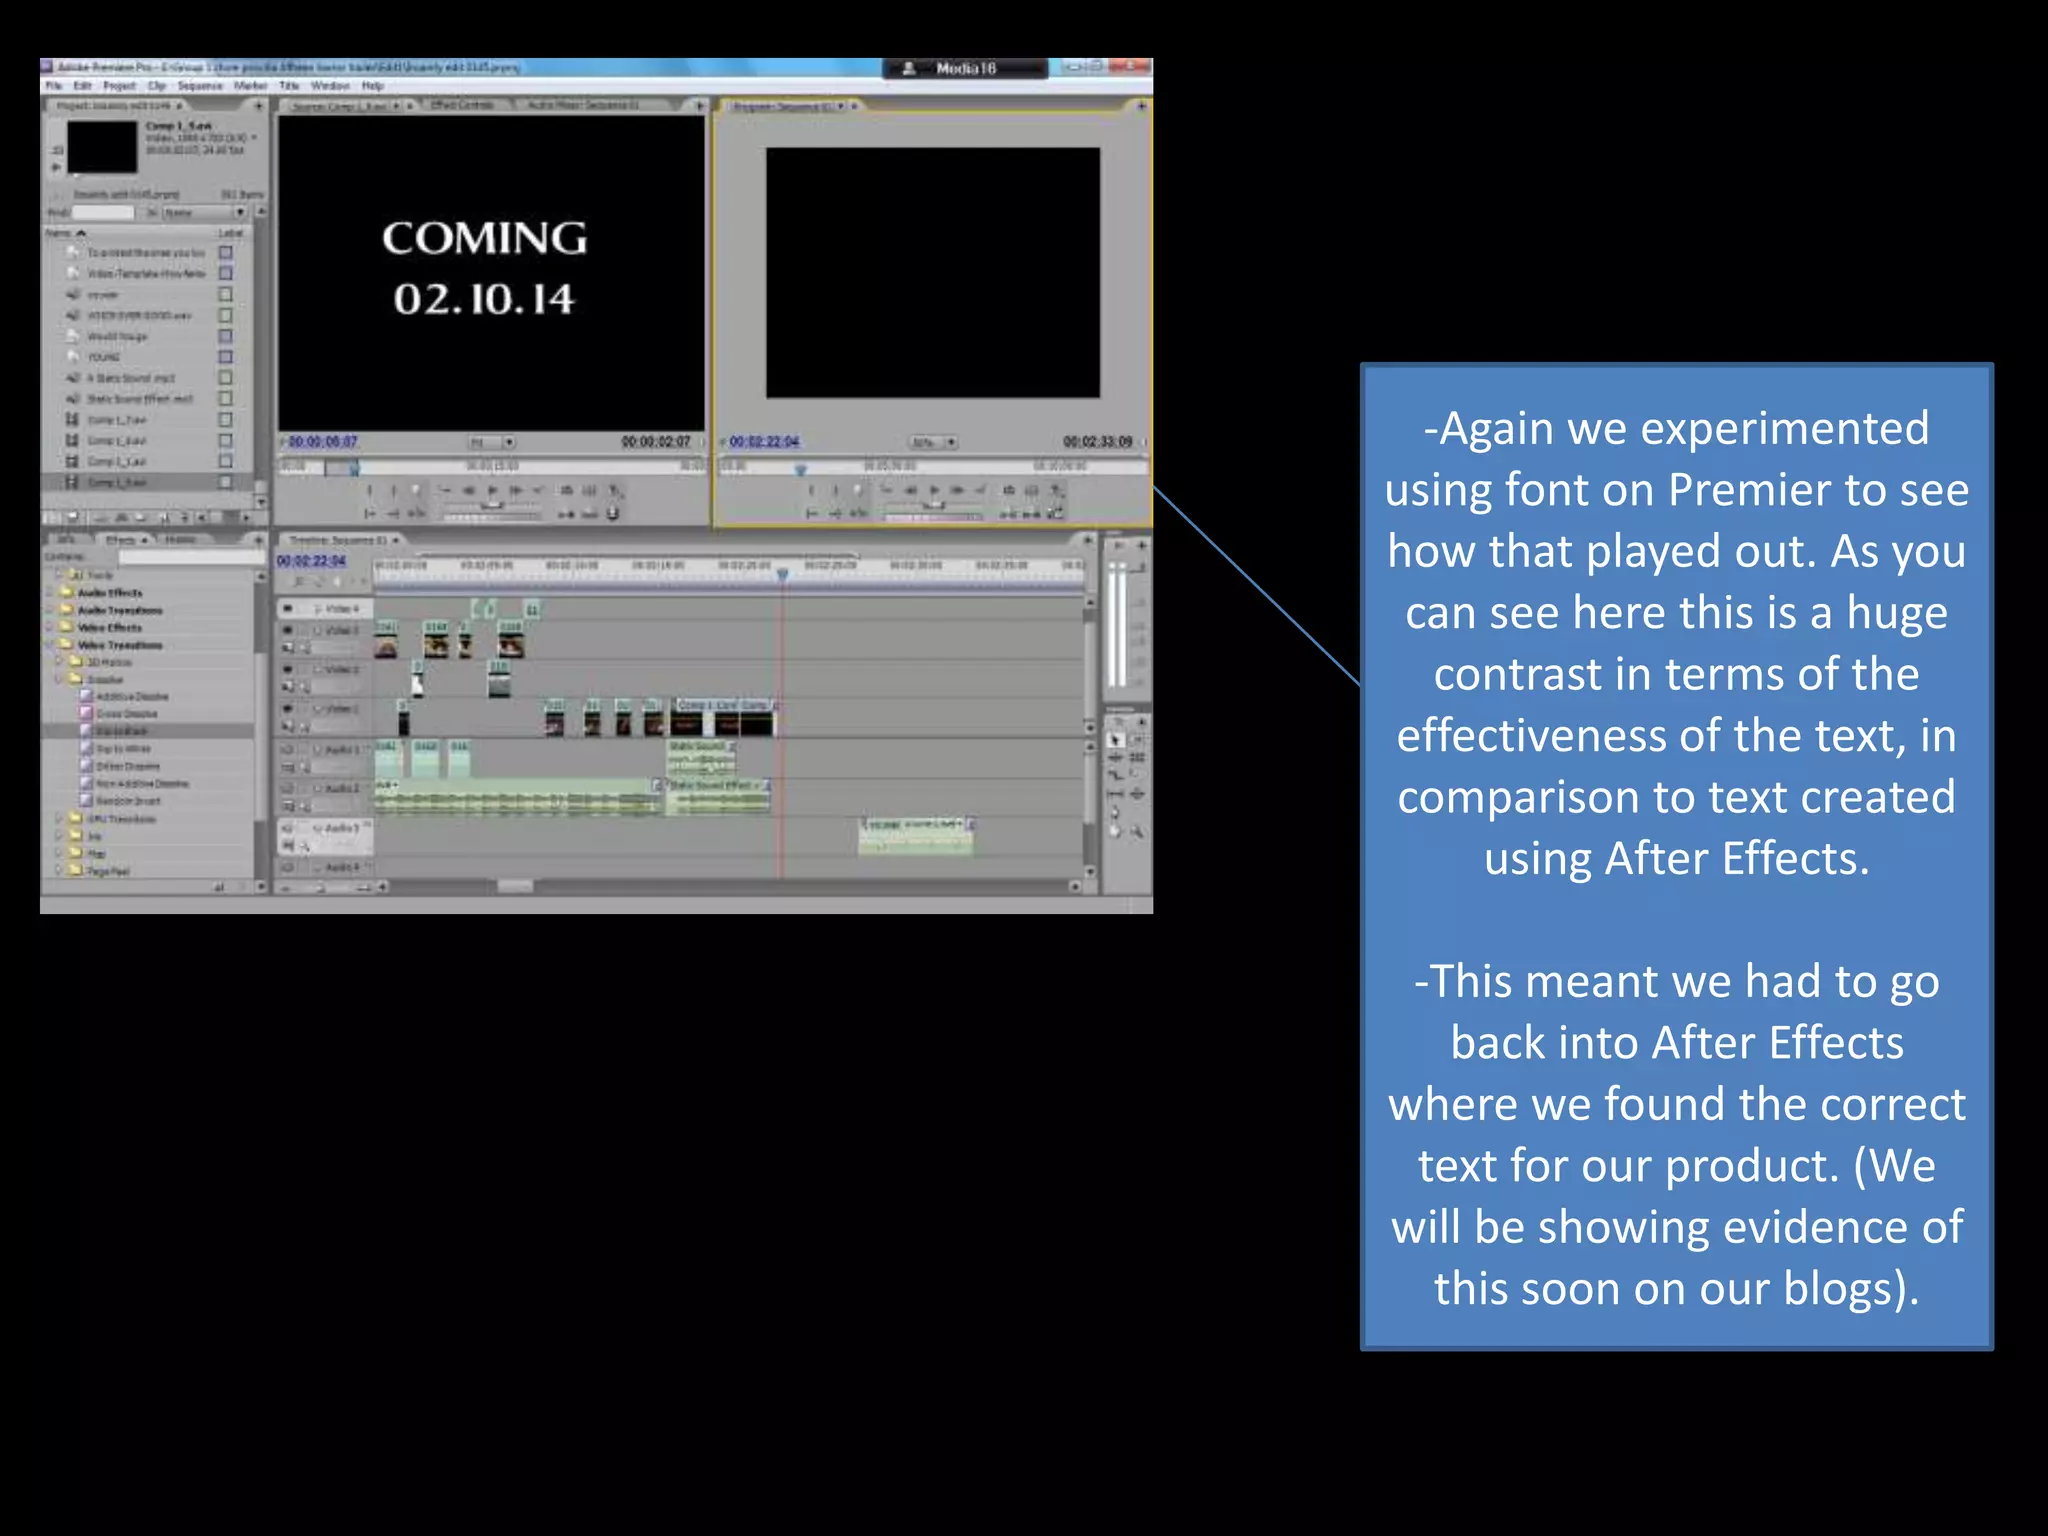Image resolution: width=2048 pixels, height=1536 pixels.
Task: Expand the 3D Motion folder
Action: (x=60, y=662)
